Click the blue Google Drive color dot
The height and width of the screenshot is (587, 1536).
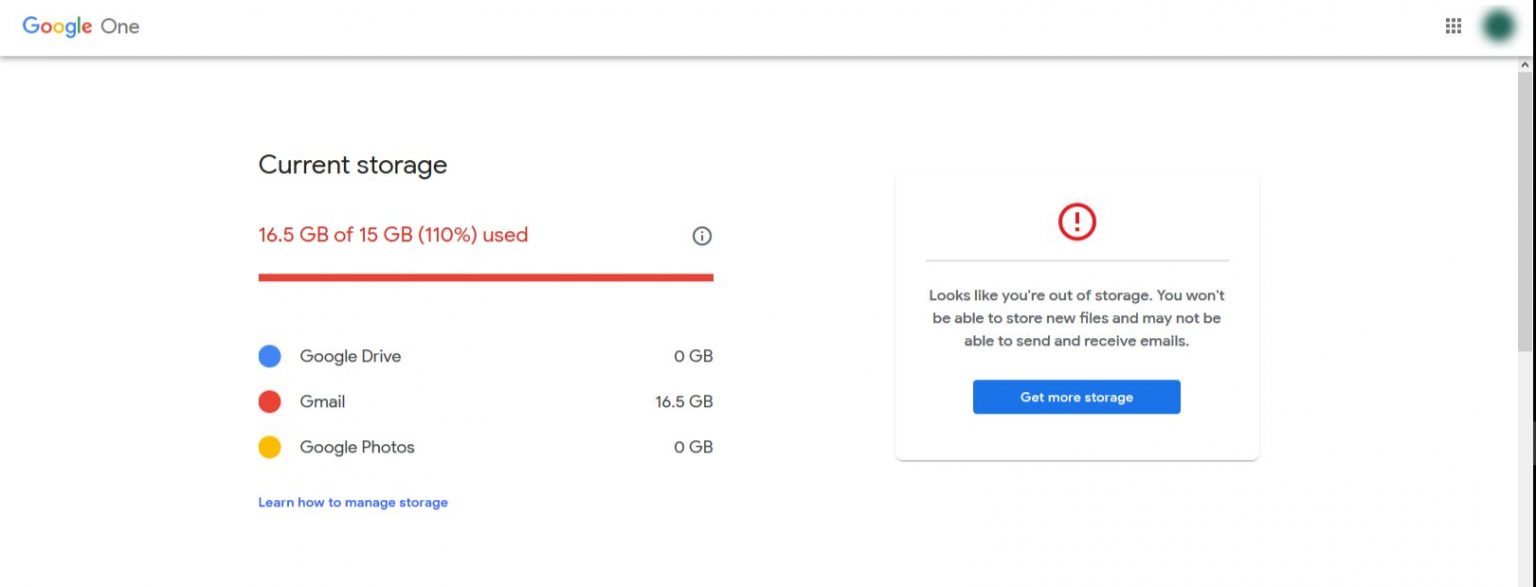coord(269,356)
